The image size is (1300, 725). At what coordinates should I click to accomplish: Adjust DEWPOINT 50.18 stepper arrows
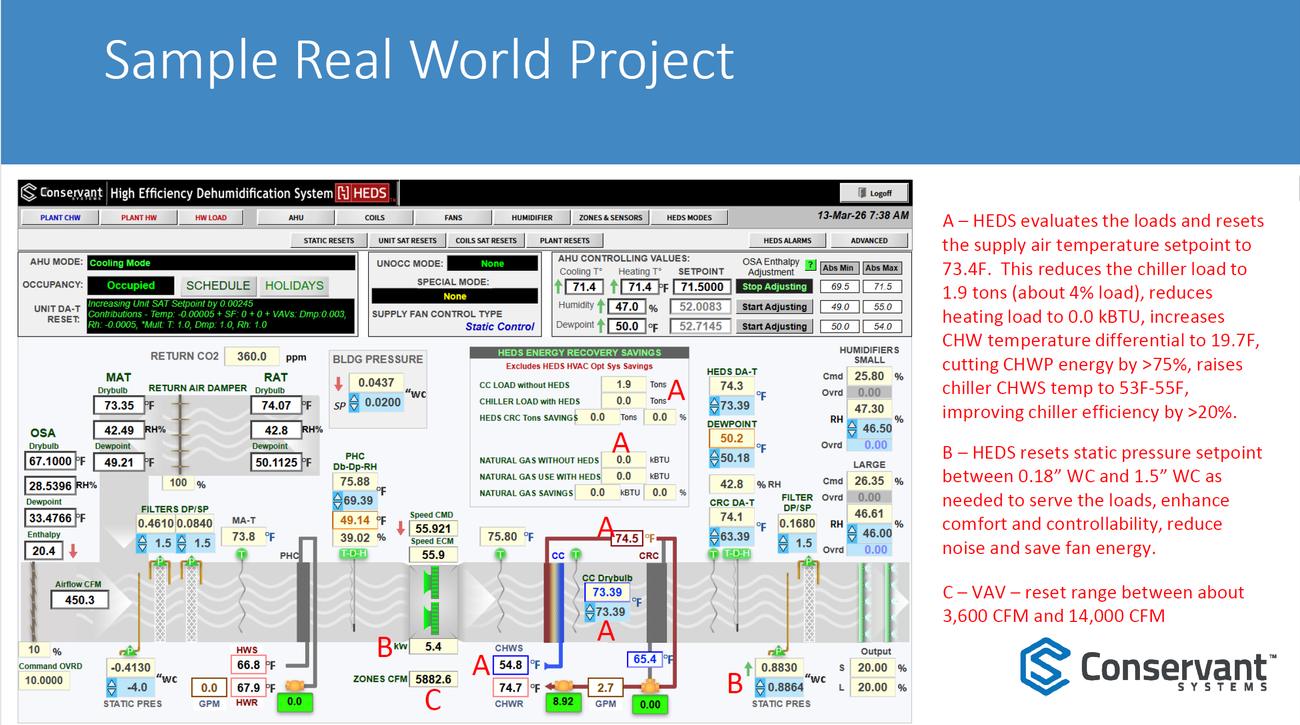[714, 458]
